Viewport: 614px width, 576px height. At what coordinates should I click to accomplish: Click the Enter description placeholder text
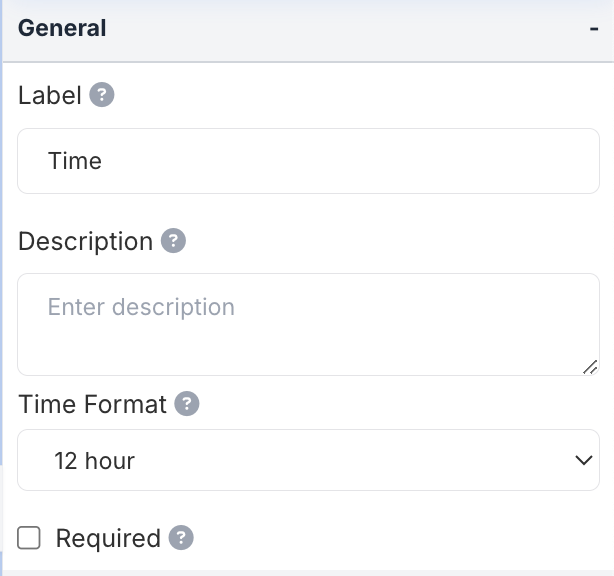click(x=141, y=307)
